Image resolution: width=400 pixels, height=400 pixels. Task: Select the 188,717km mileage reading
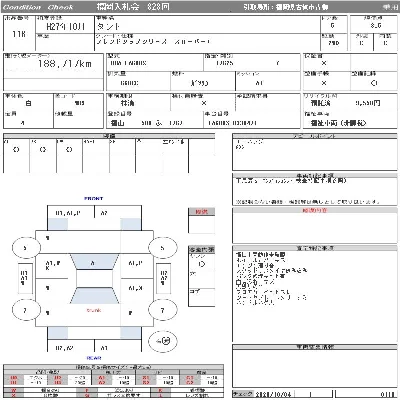tap(65, 64)
